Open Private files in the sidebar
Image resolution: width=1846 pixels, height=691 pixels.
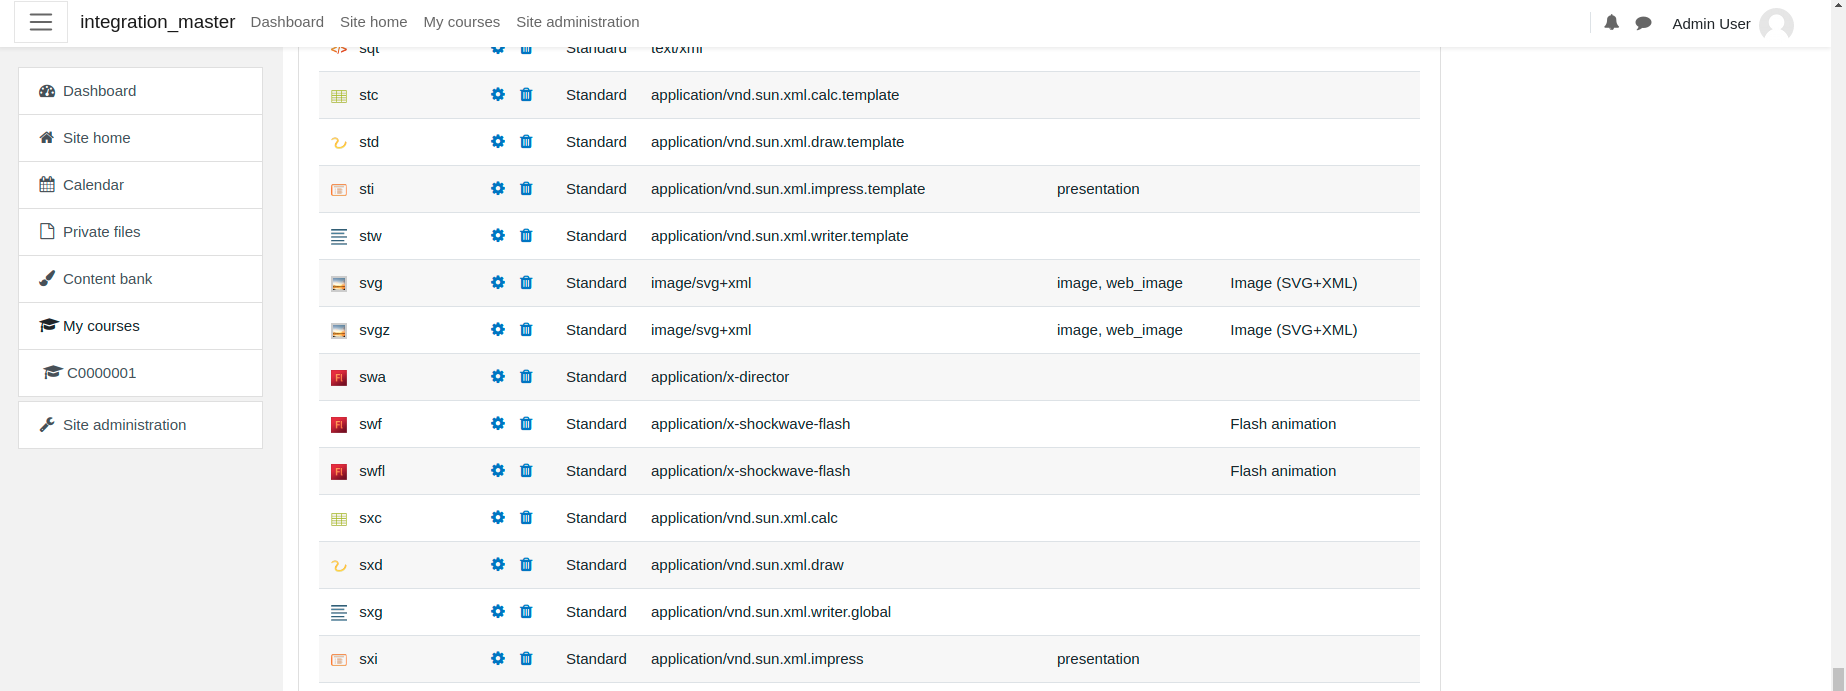tap(140, 232)
